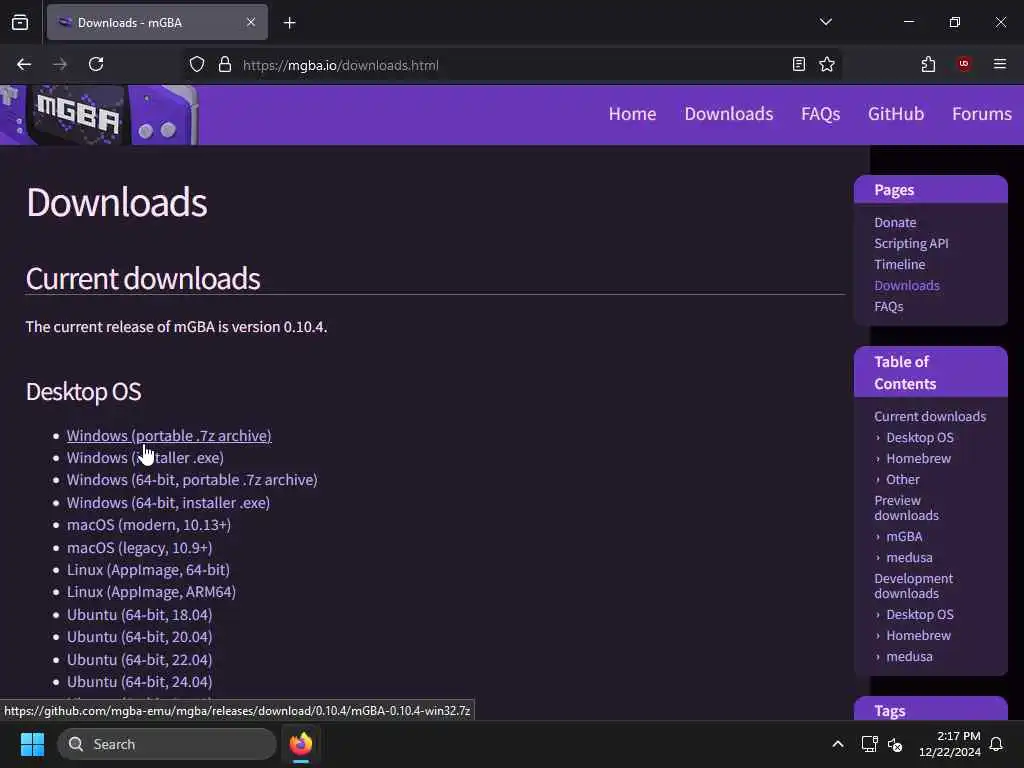Open Downloads in Pages sidebar

tap(906, 285)
